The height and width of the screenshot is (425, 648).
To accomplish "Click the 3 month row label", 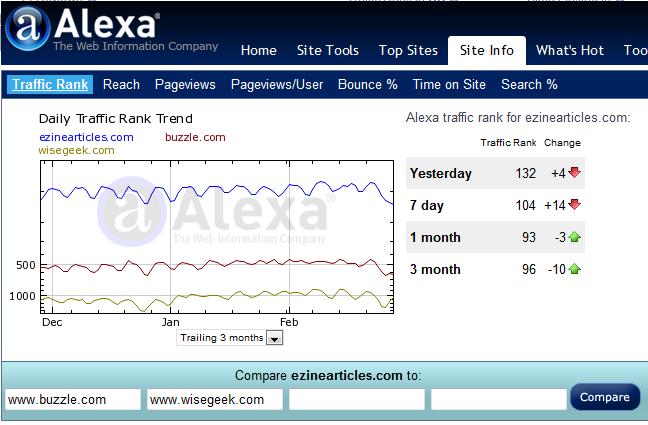I will pyautogui.click(x=435, y=270).
